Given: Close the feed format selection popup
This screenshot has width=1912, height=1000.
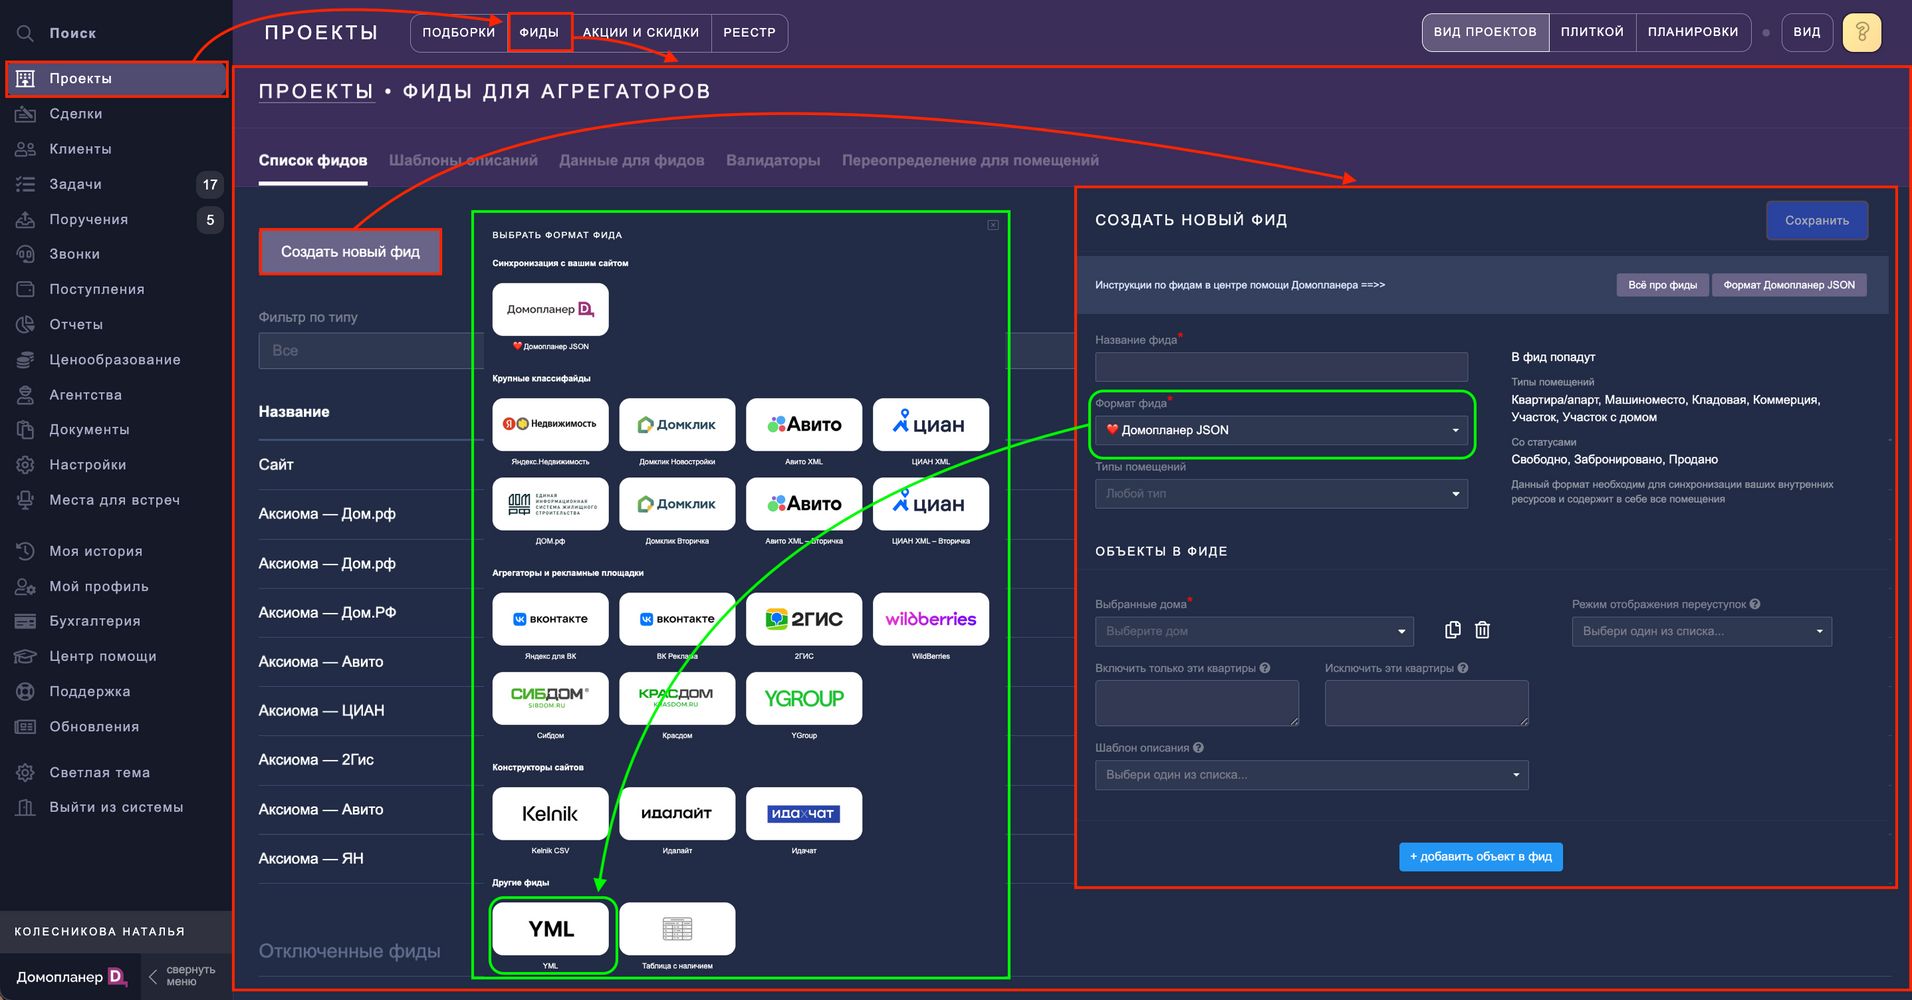Looking at the screenshot, I should 993,225.
